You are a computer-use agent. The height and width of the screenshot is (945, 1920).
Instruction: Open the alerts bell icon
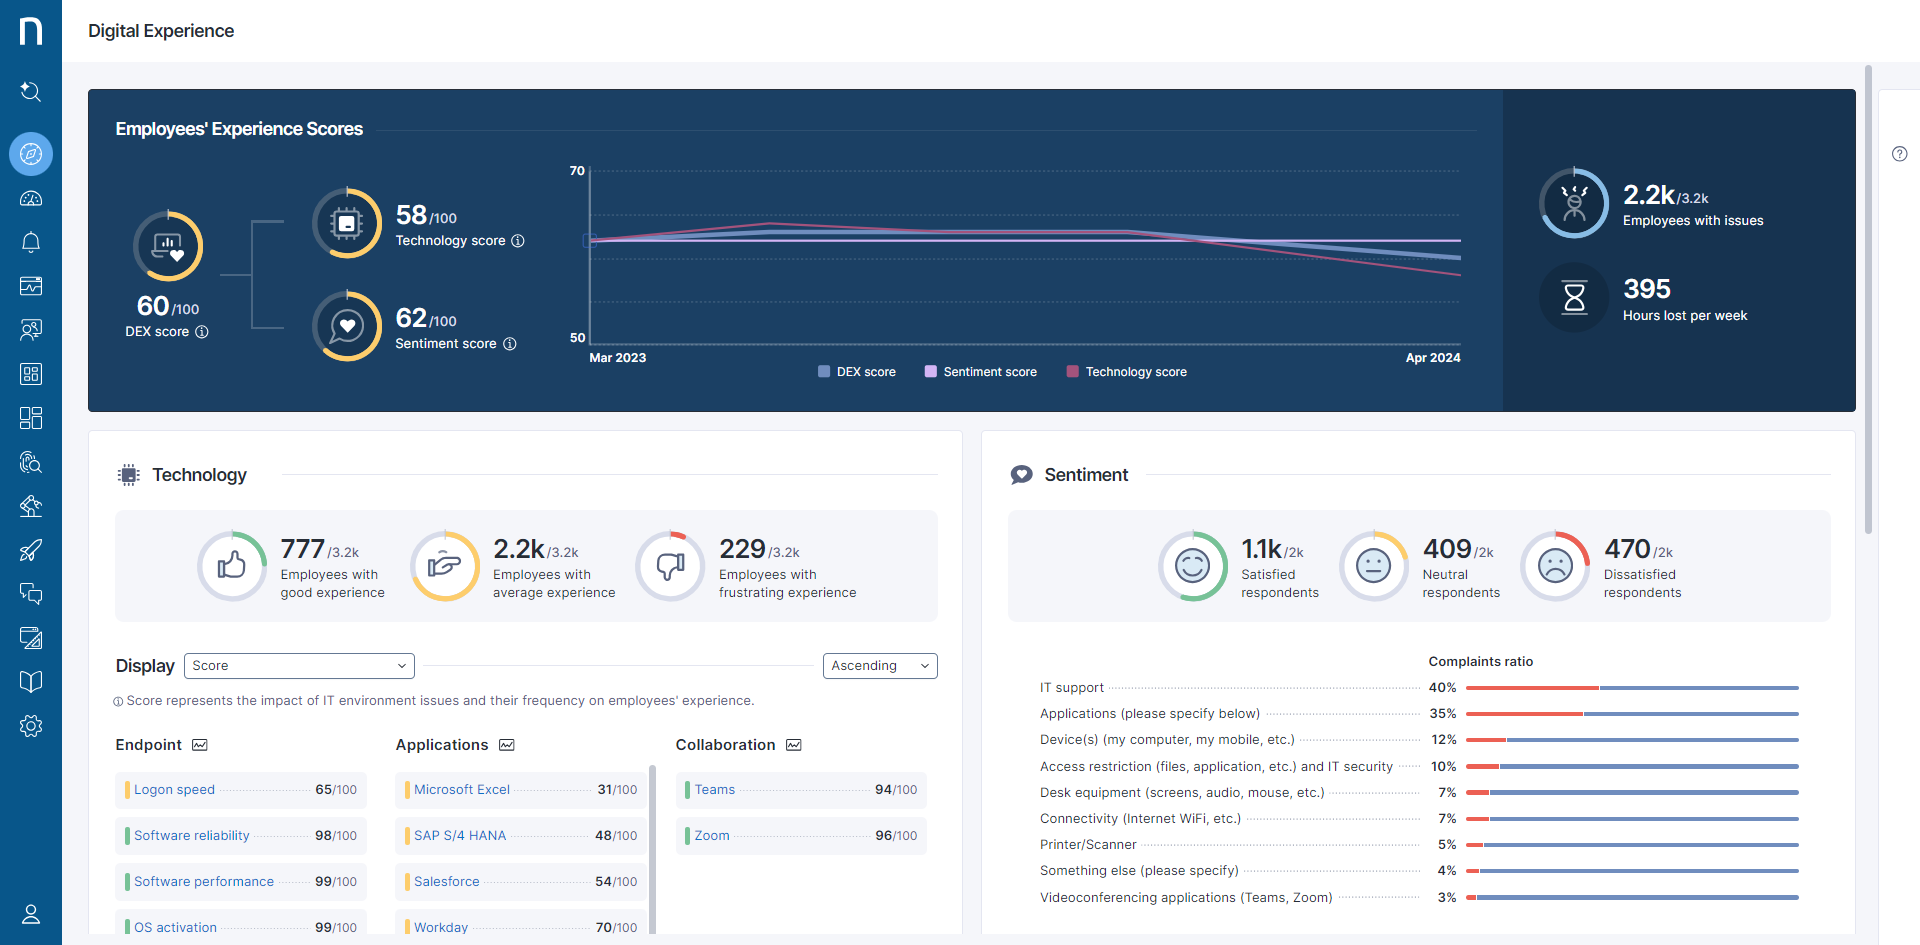tap(31, 242)
